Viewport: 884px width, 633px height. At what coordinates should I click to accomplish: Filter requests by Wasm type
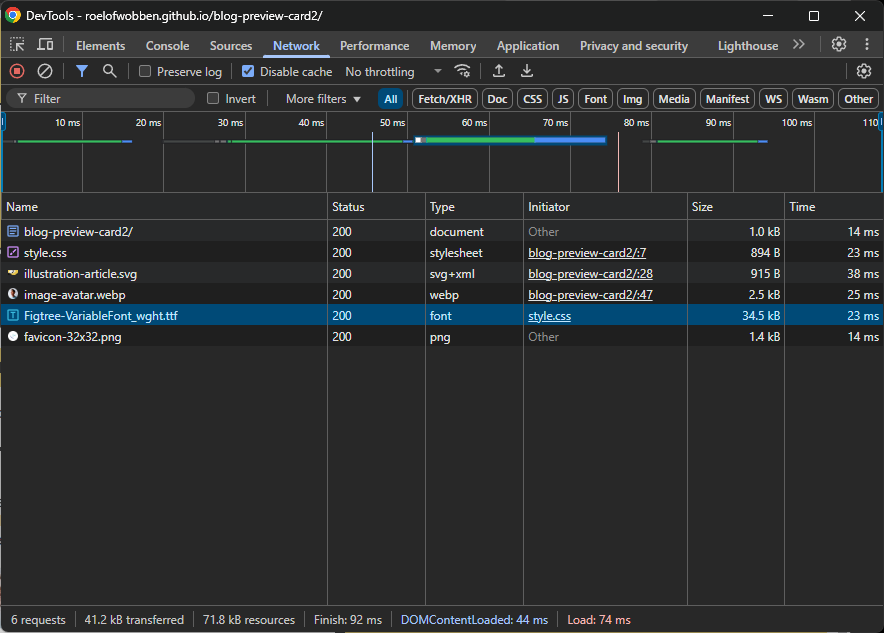pos(813,99)
